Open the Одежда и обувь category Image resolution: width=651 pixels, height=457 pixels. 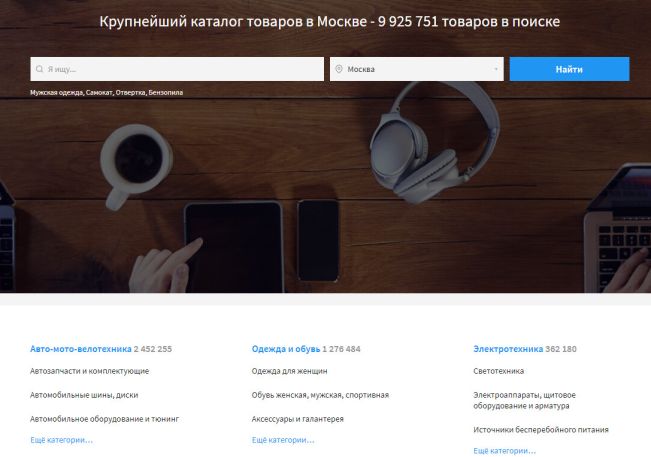point(286,349)
